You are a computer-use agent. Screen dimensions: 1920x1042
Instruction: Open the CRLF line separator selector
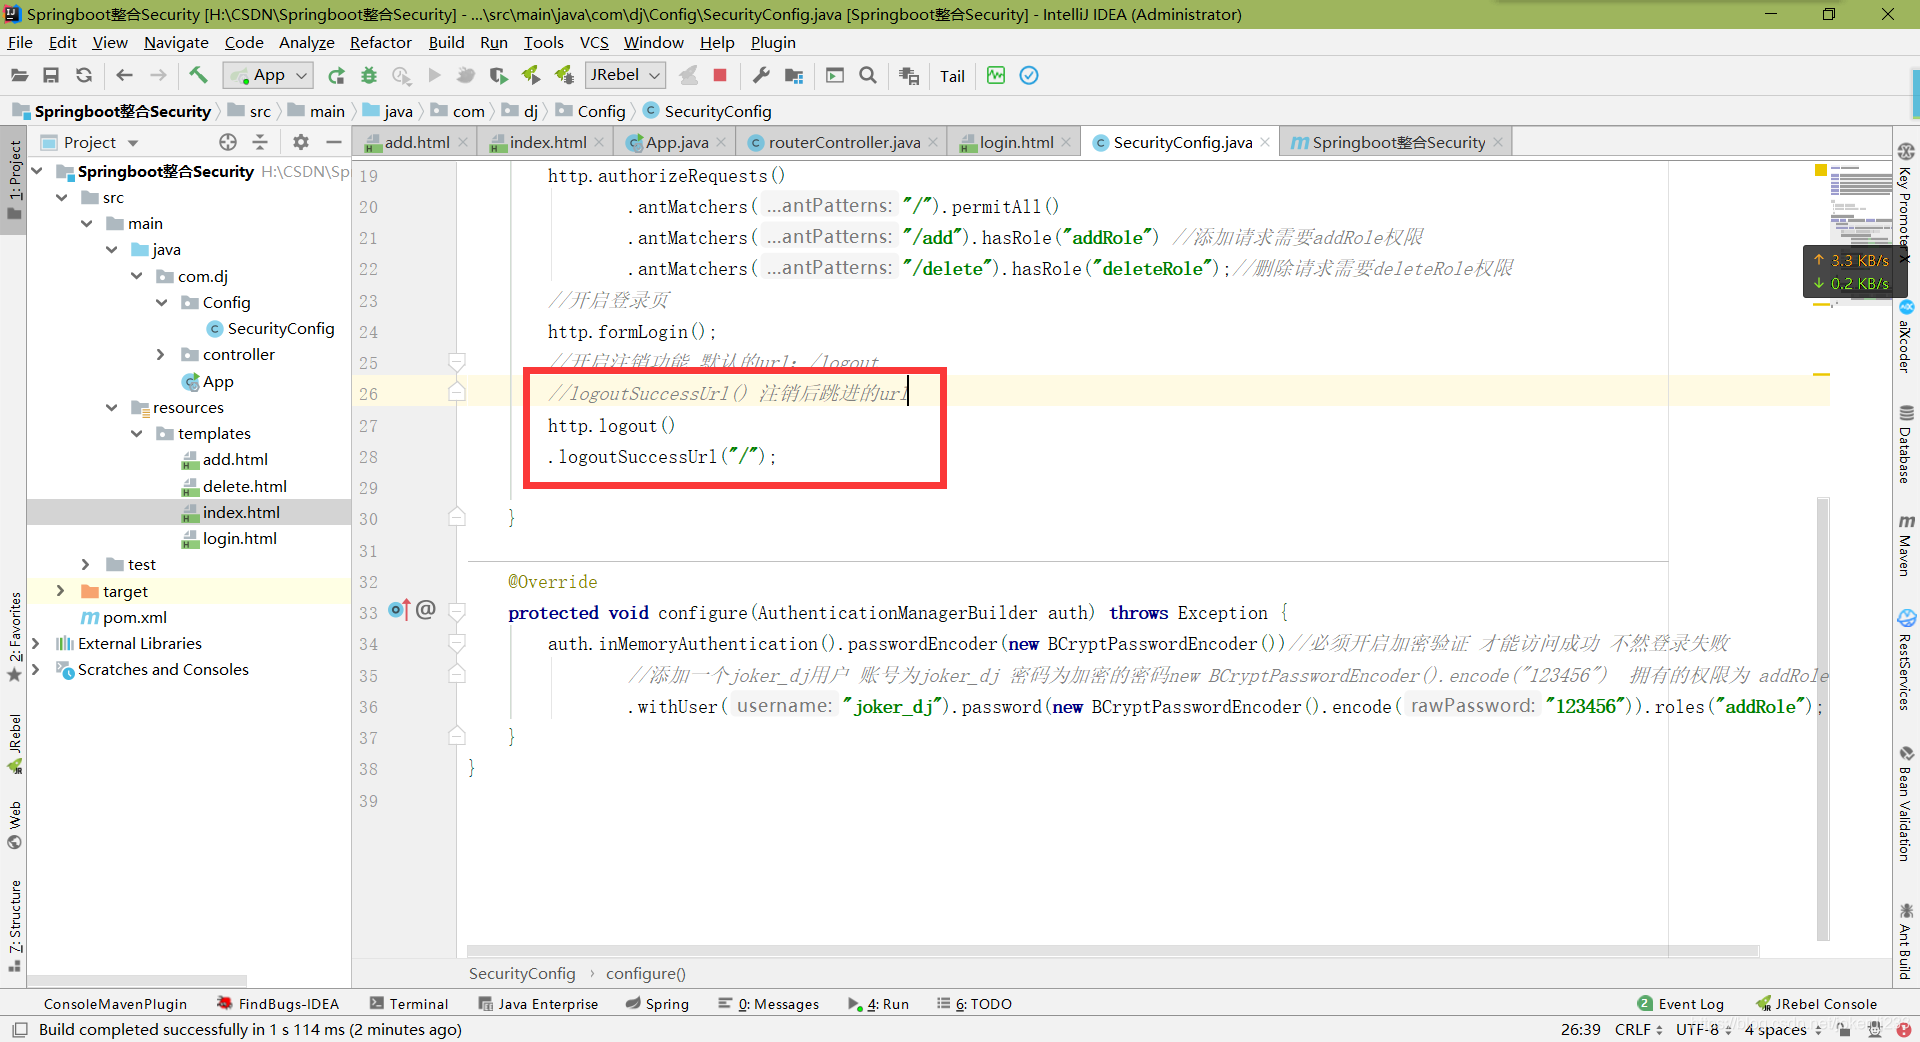1638,1029
